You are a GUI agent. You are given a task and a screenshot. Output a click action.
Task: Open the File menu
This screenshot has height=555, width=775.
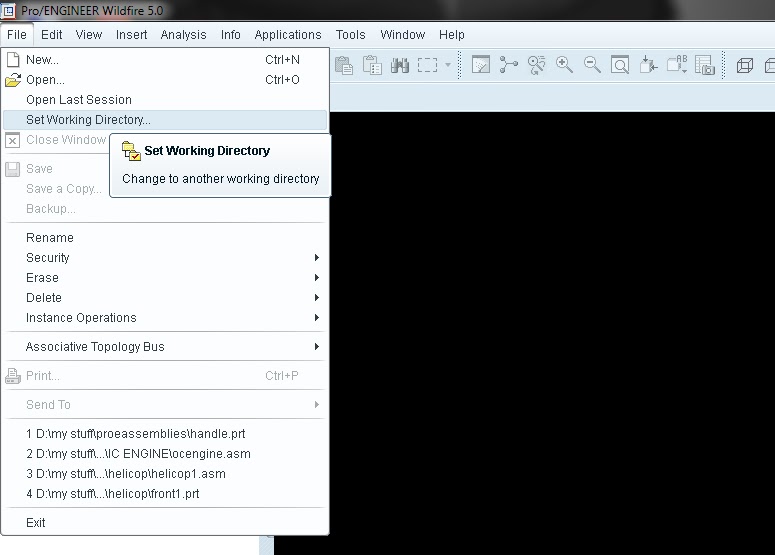(x=17, y=35)
